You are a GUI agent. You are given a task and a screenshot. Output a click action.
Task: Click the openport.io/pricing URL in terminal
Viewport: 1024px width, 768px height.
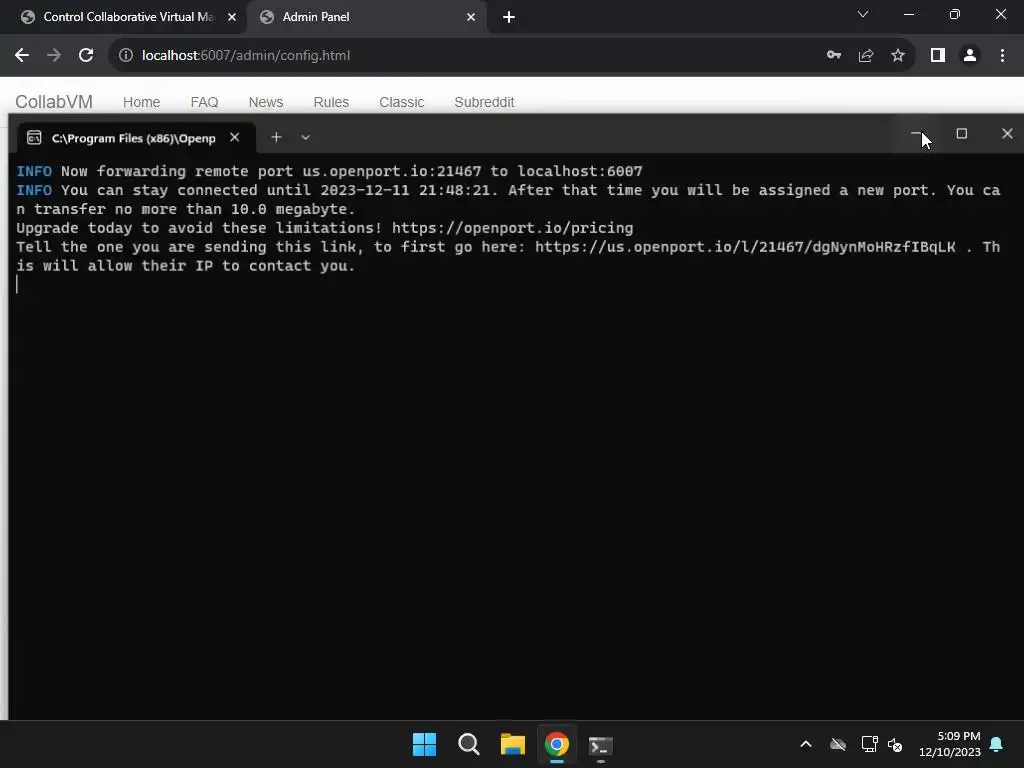tap(513, 228)
